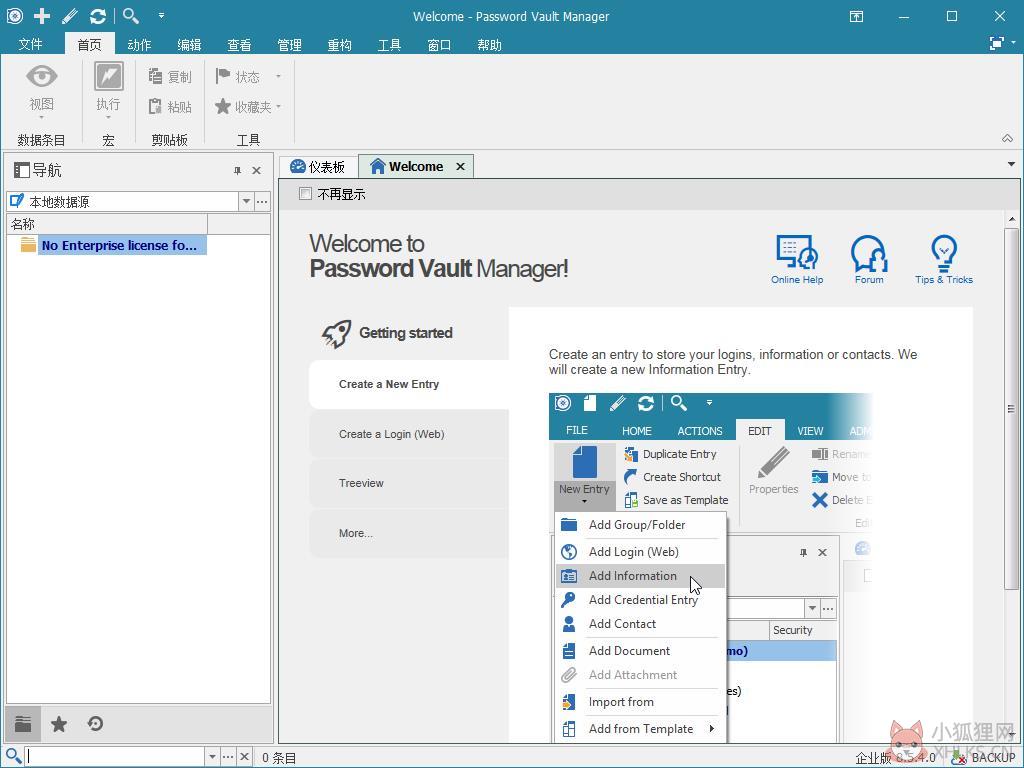Screen dimensions: 1024x768
Task: Click the ribbon display options icon at top
Action: click(856, 16)
